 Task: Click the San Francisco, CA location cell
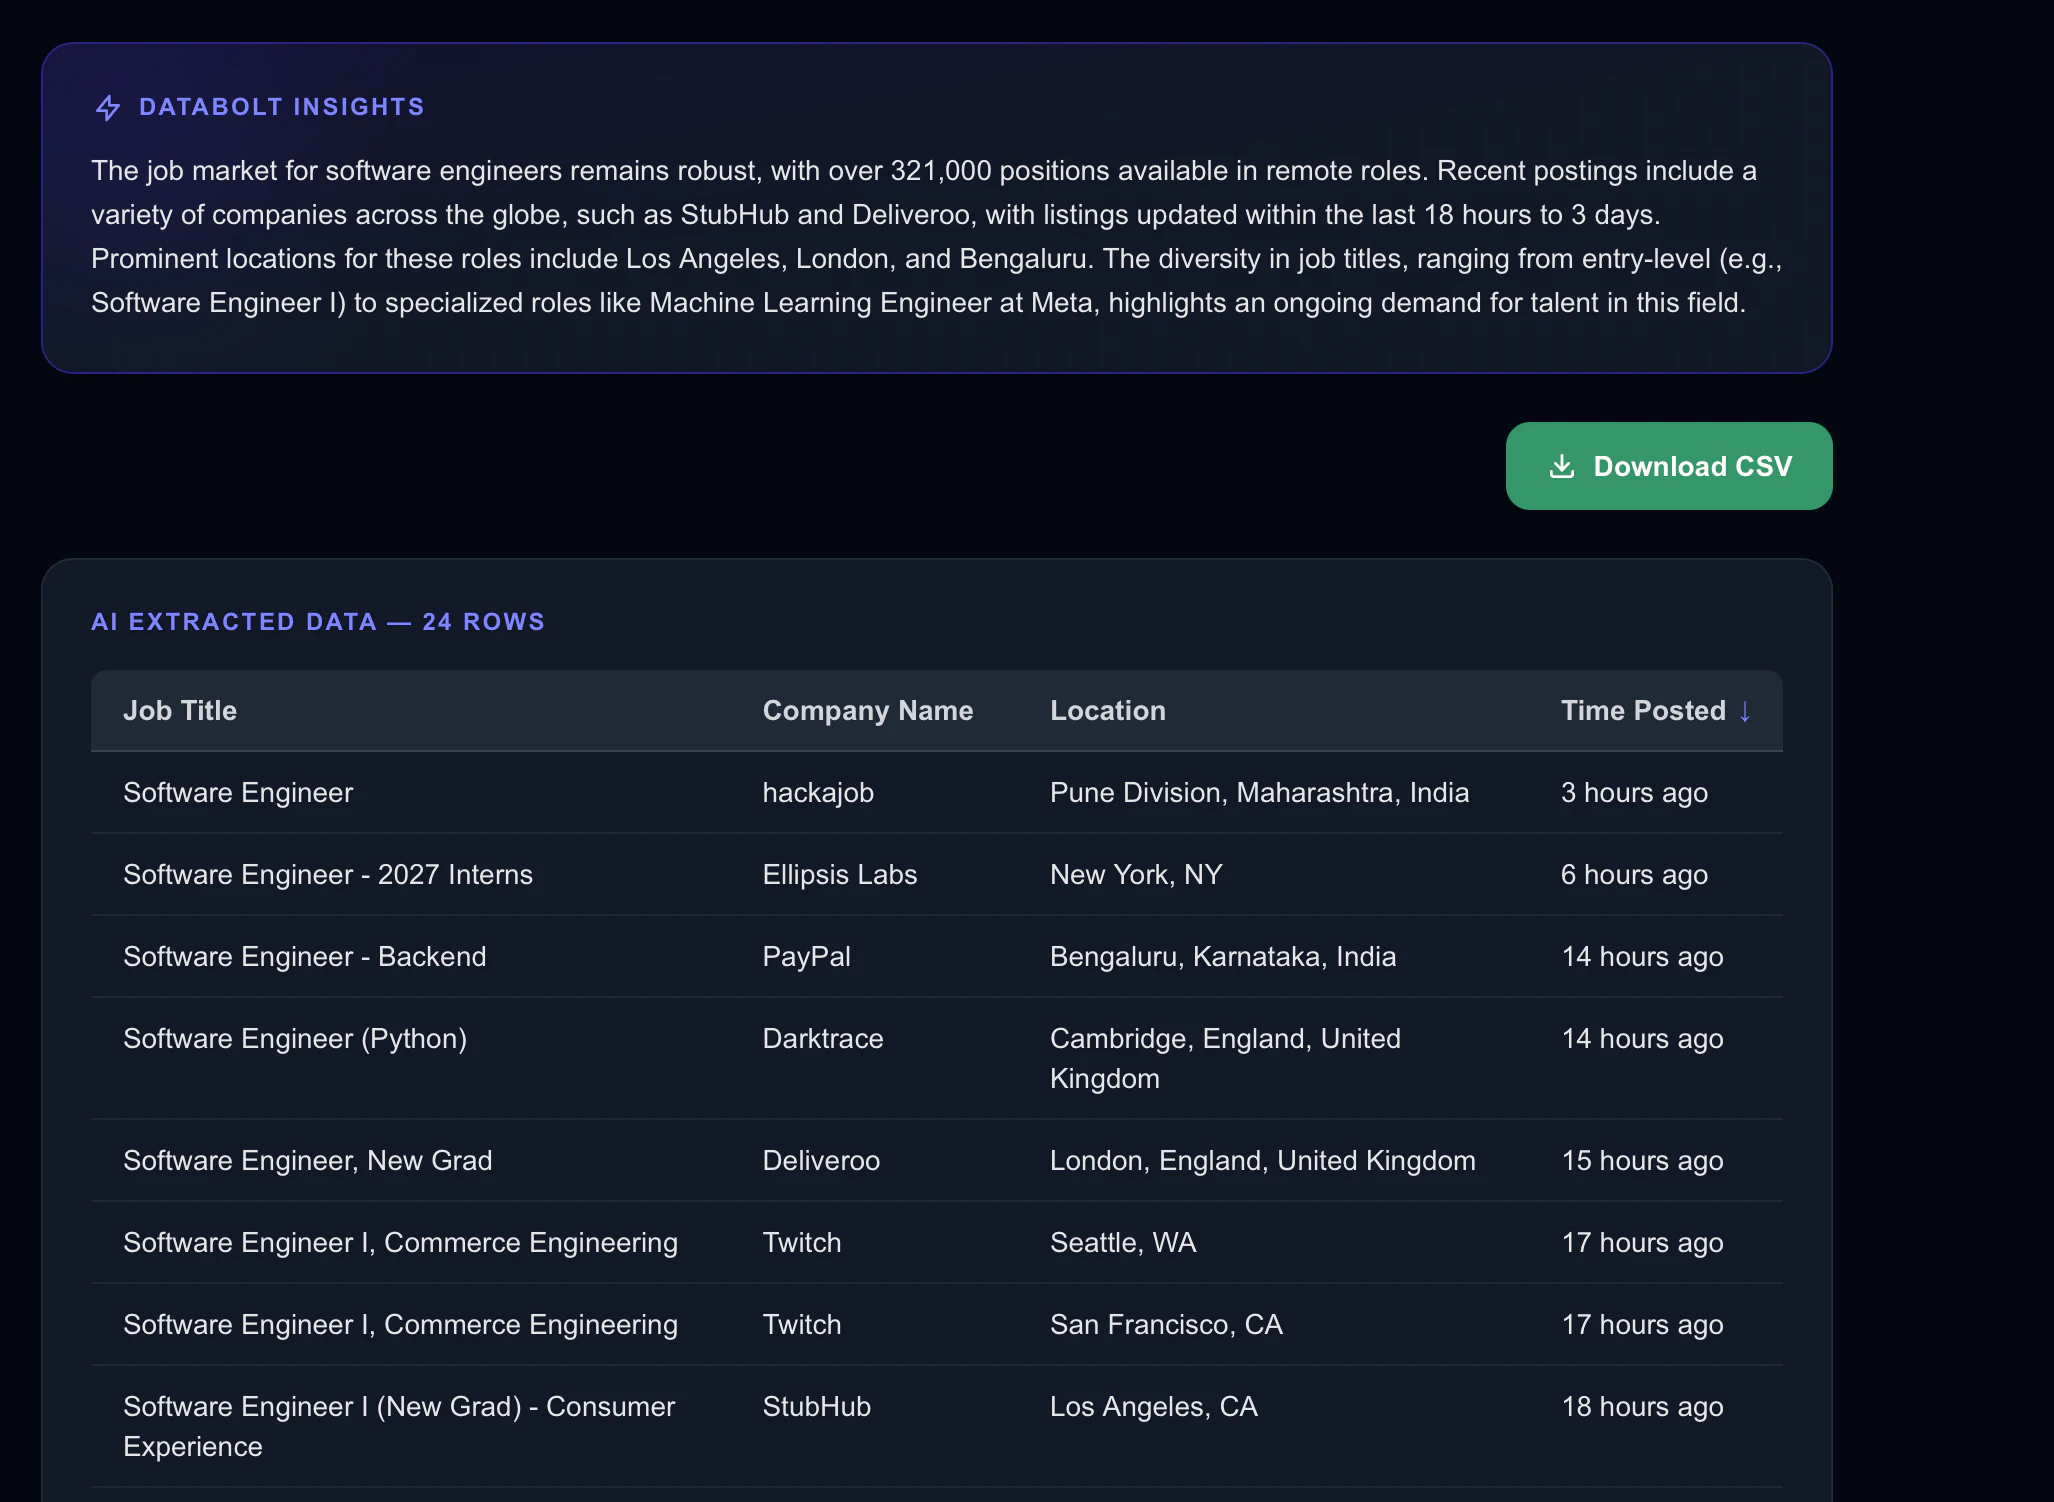(x=1165, y=1325)
